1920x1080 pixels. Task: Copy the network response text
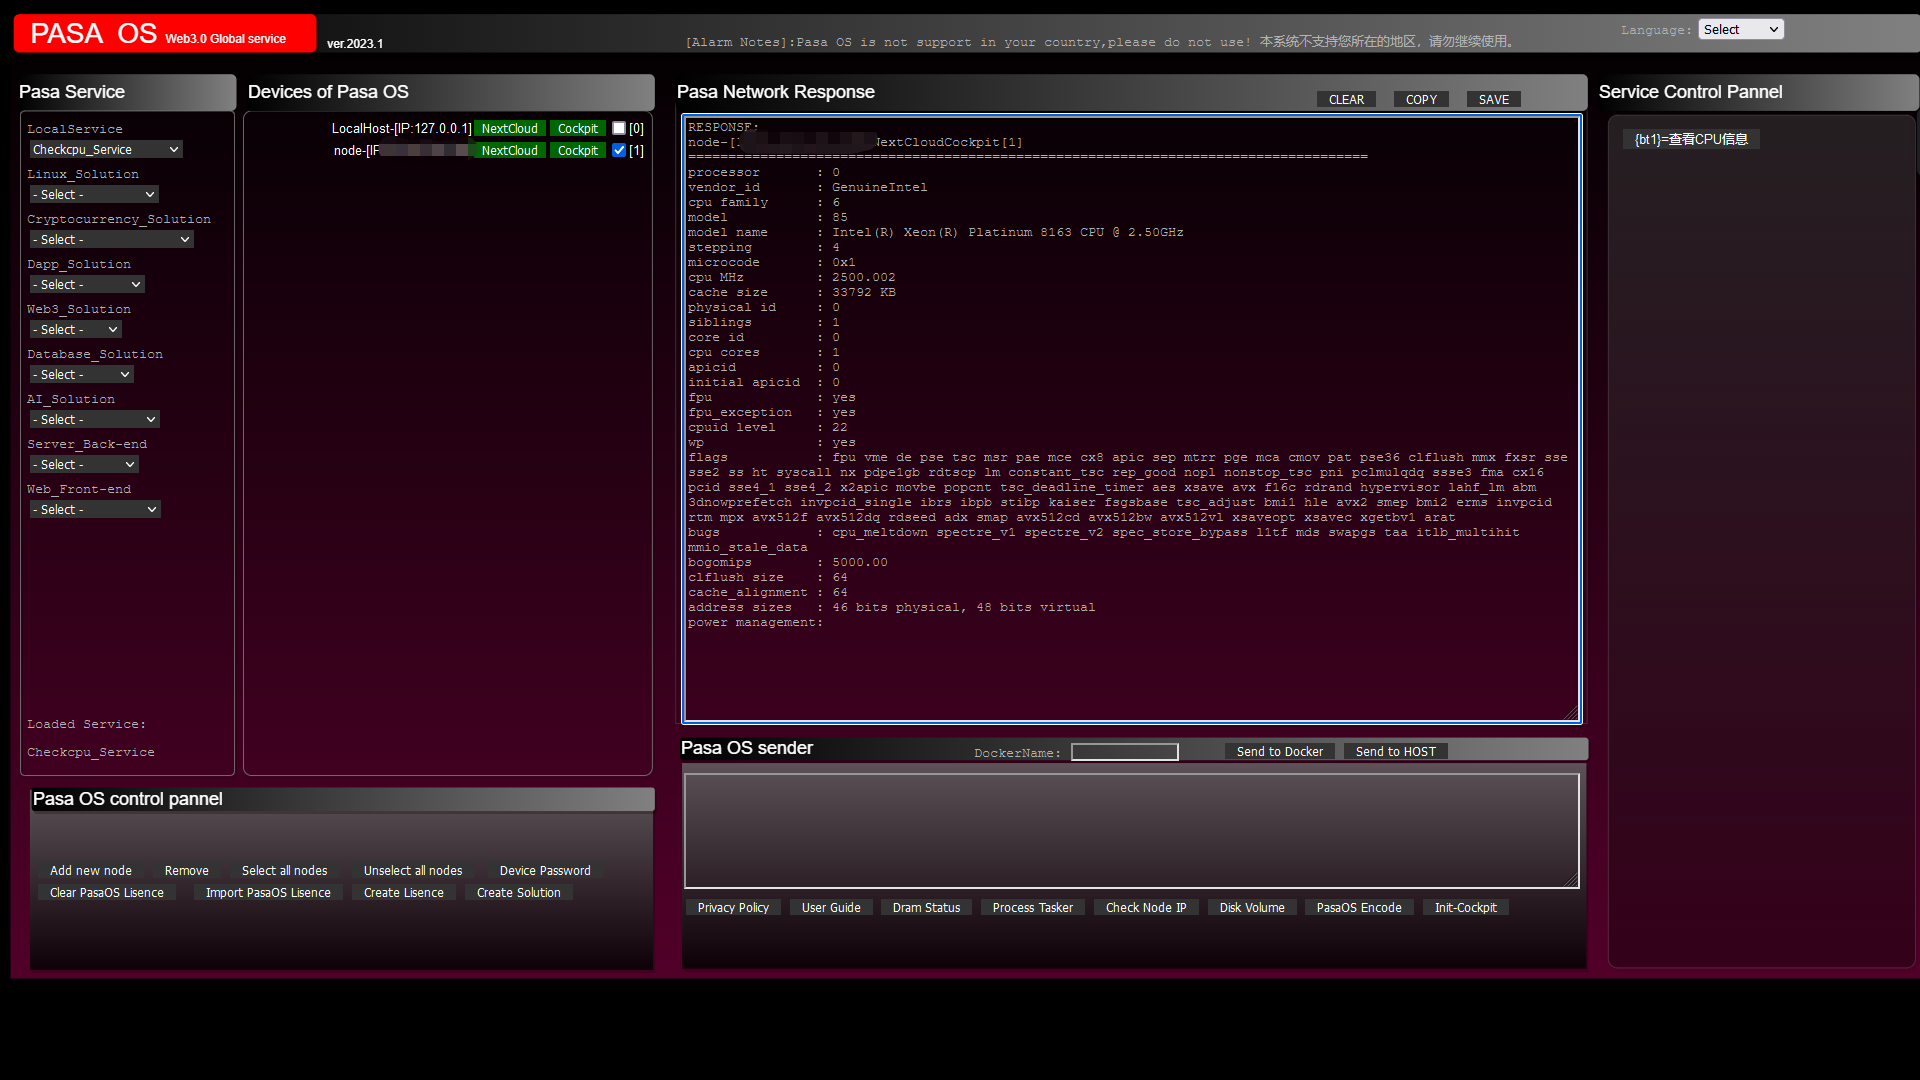tap(1421, 99)
